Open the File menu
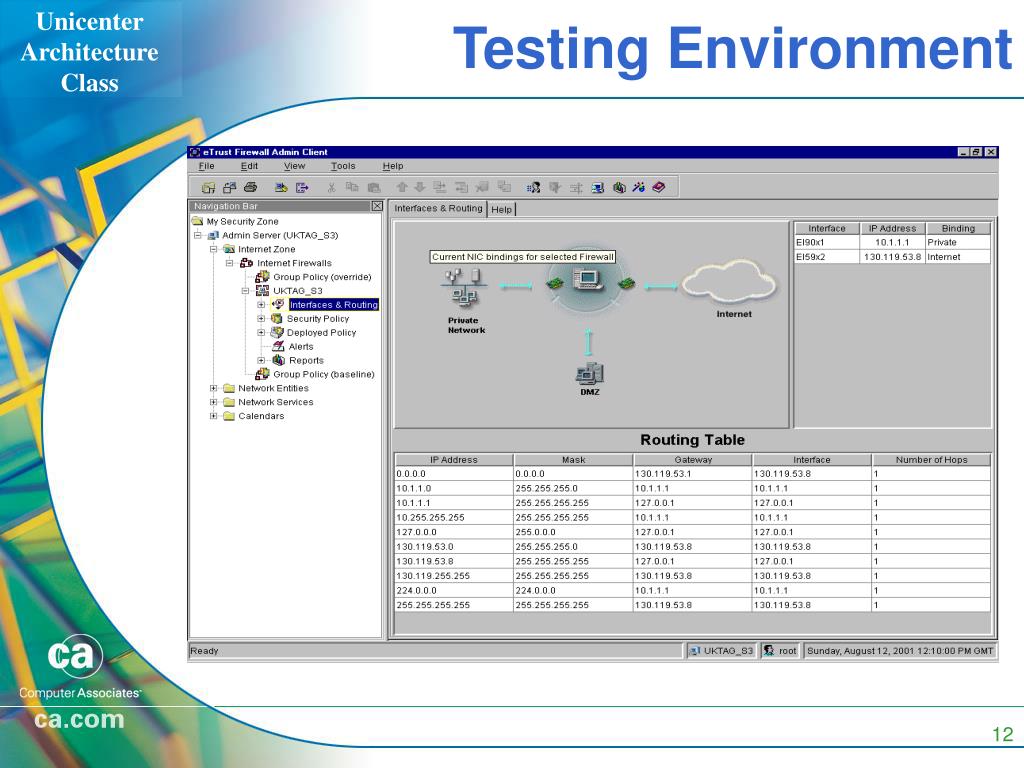Image resolution: width=1024 pixels, height=768 pixels. [206, 166]
